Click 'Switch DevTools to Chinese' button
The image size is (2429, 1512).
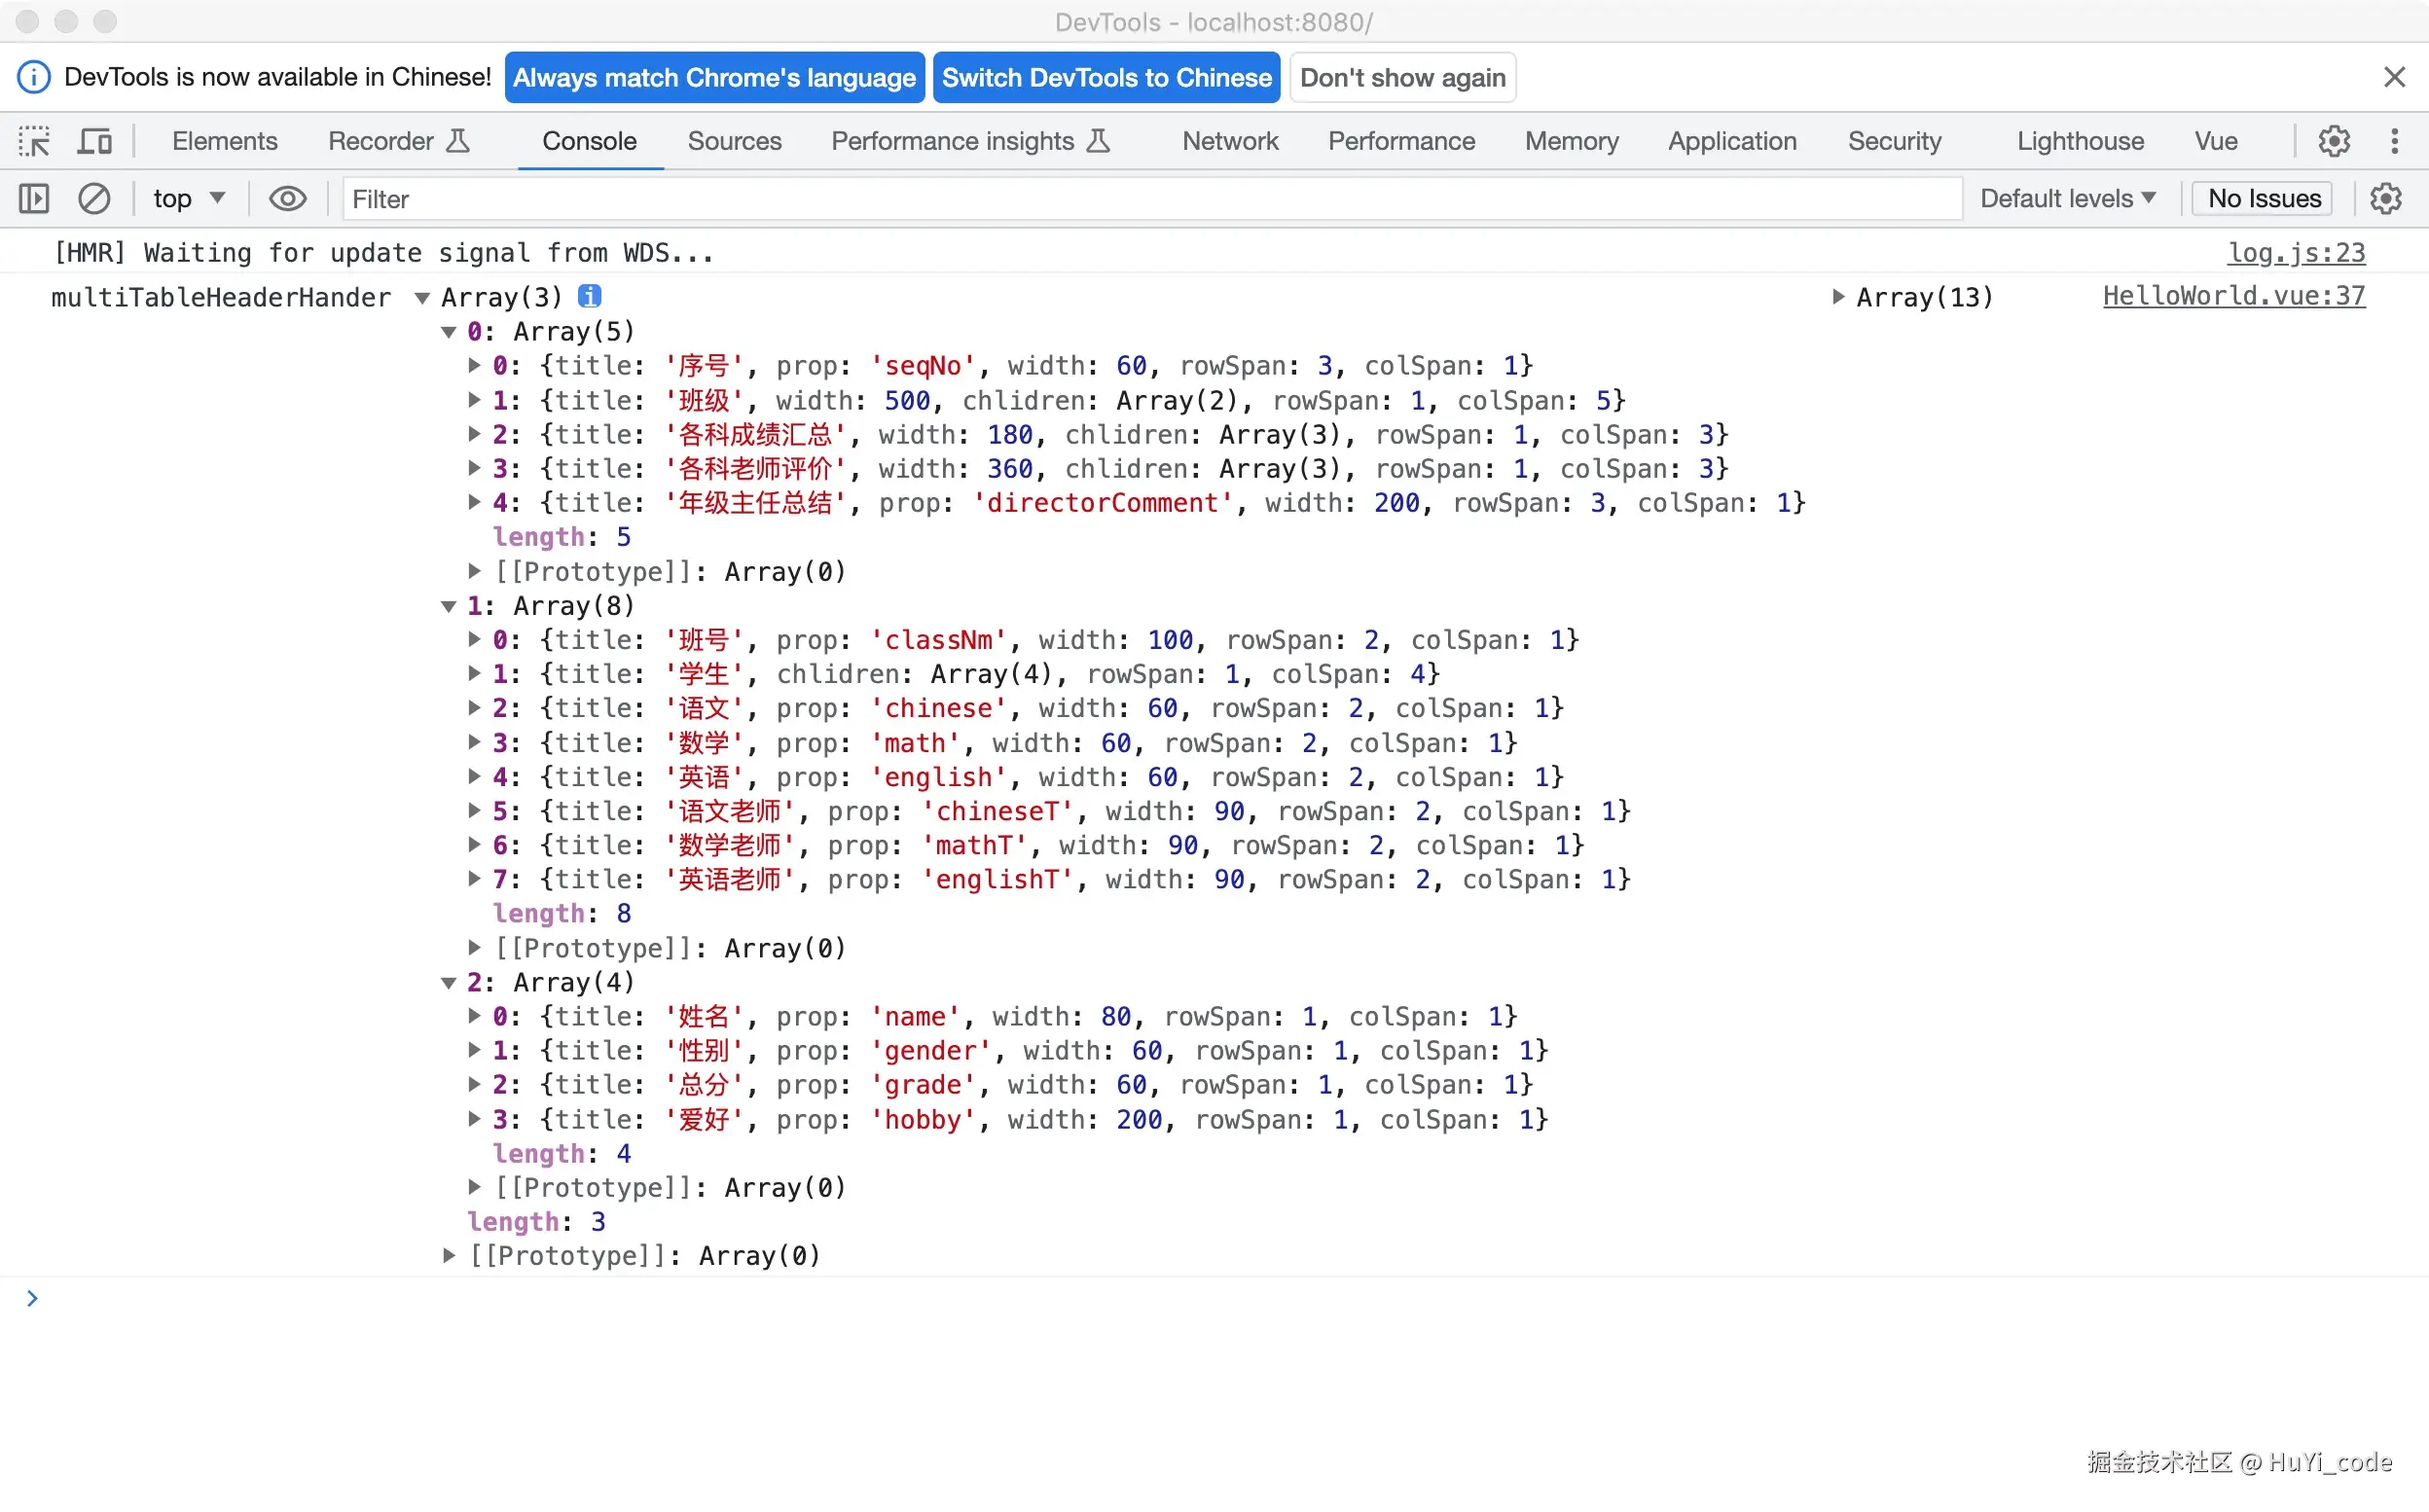click(1106, 77)
